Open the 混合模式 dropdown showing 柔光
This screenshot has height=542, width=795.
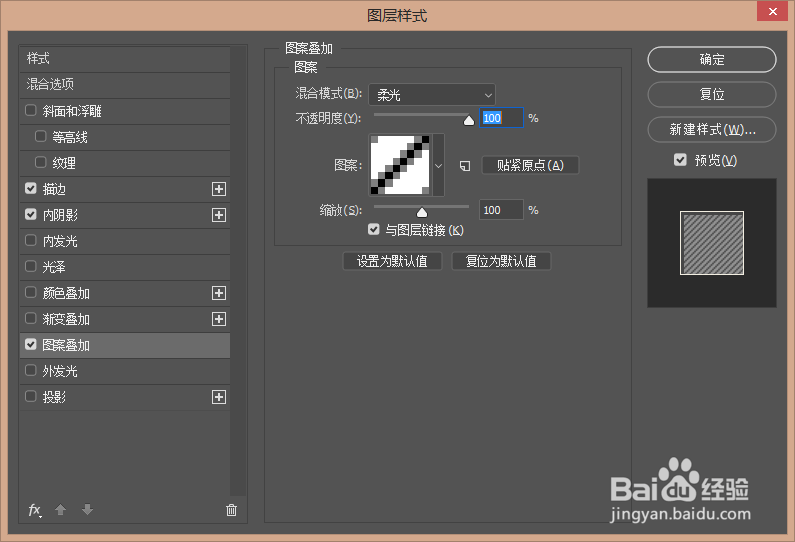tap(431, 95)
